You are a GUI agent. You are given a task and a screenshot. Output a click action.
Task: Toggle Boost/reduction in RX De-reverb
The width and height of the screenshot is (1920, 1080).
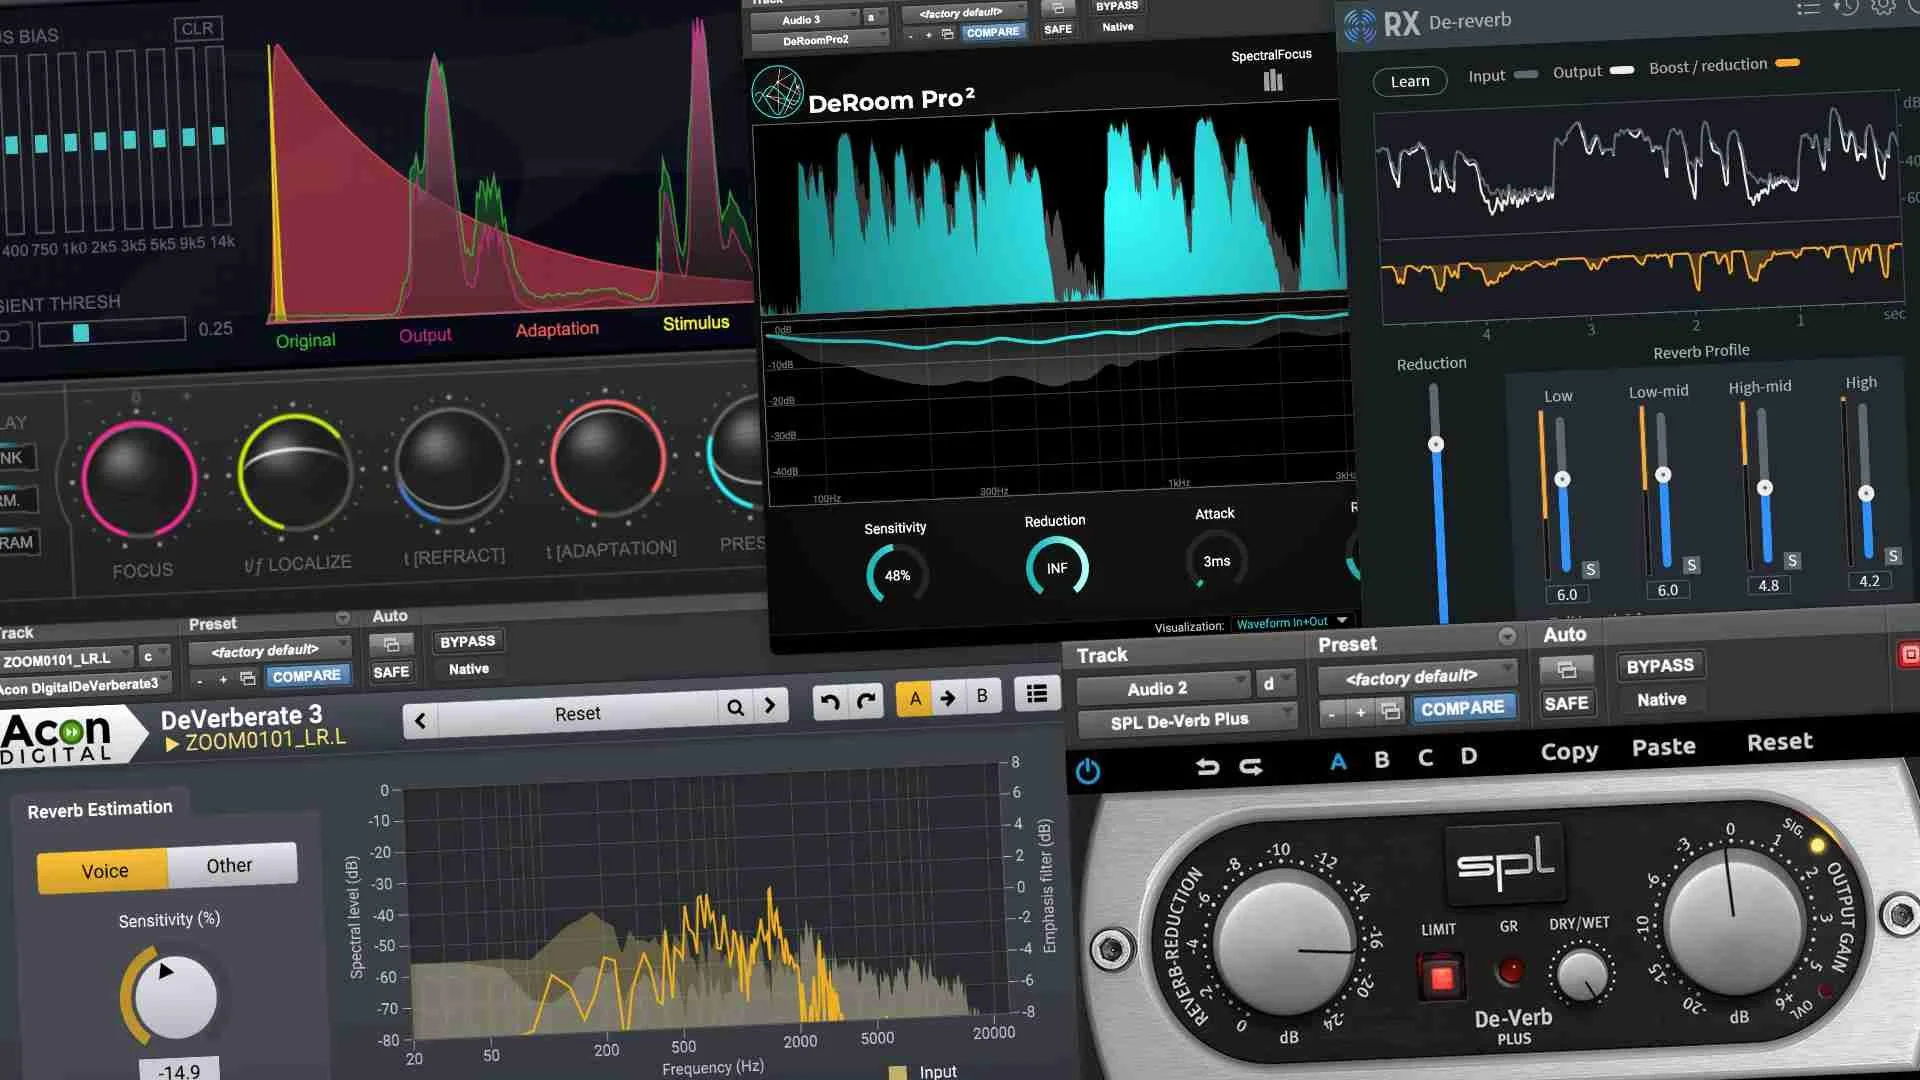tap(1789, 64)
